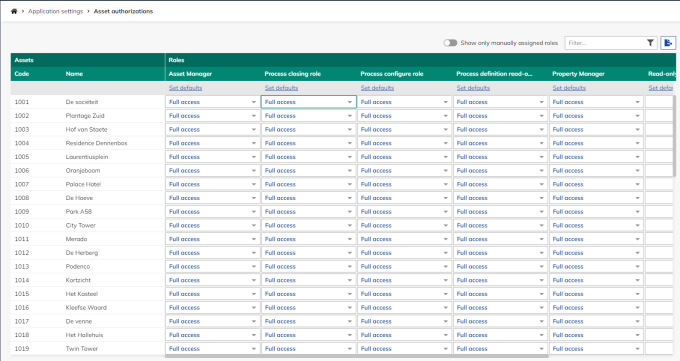The width and height of the screenshot is (680, 361).
Task: Select the asset name Kleefse Waard
Action: (x=86, y=308)
